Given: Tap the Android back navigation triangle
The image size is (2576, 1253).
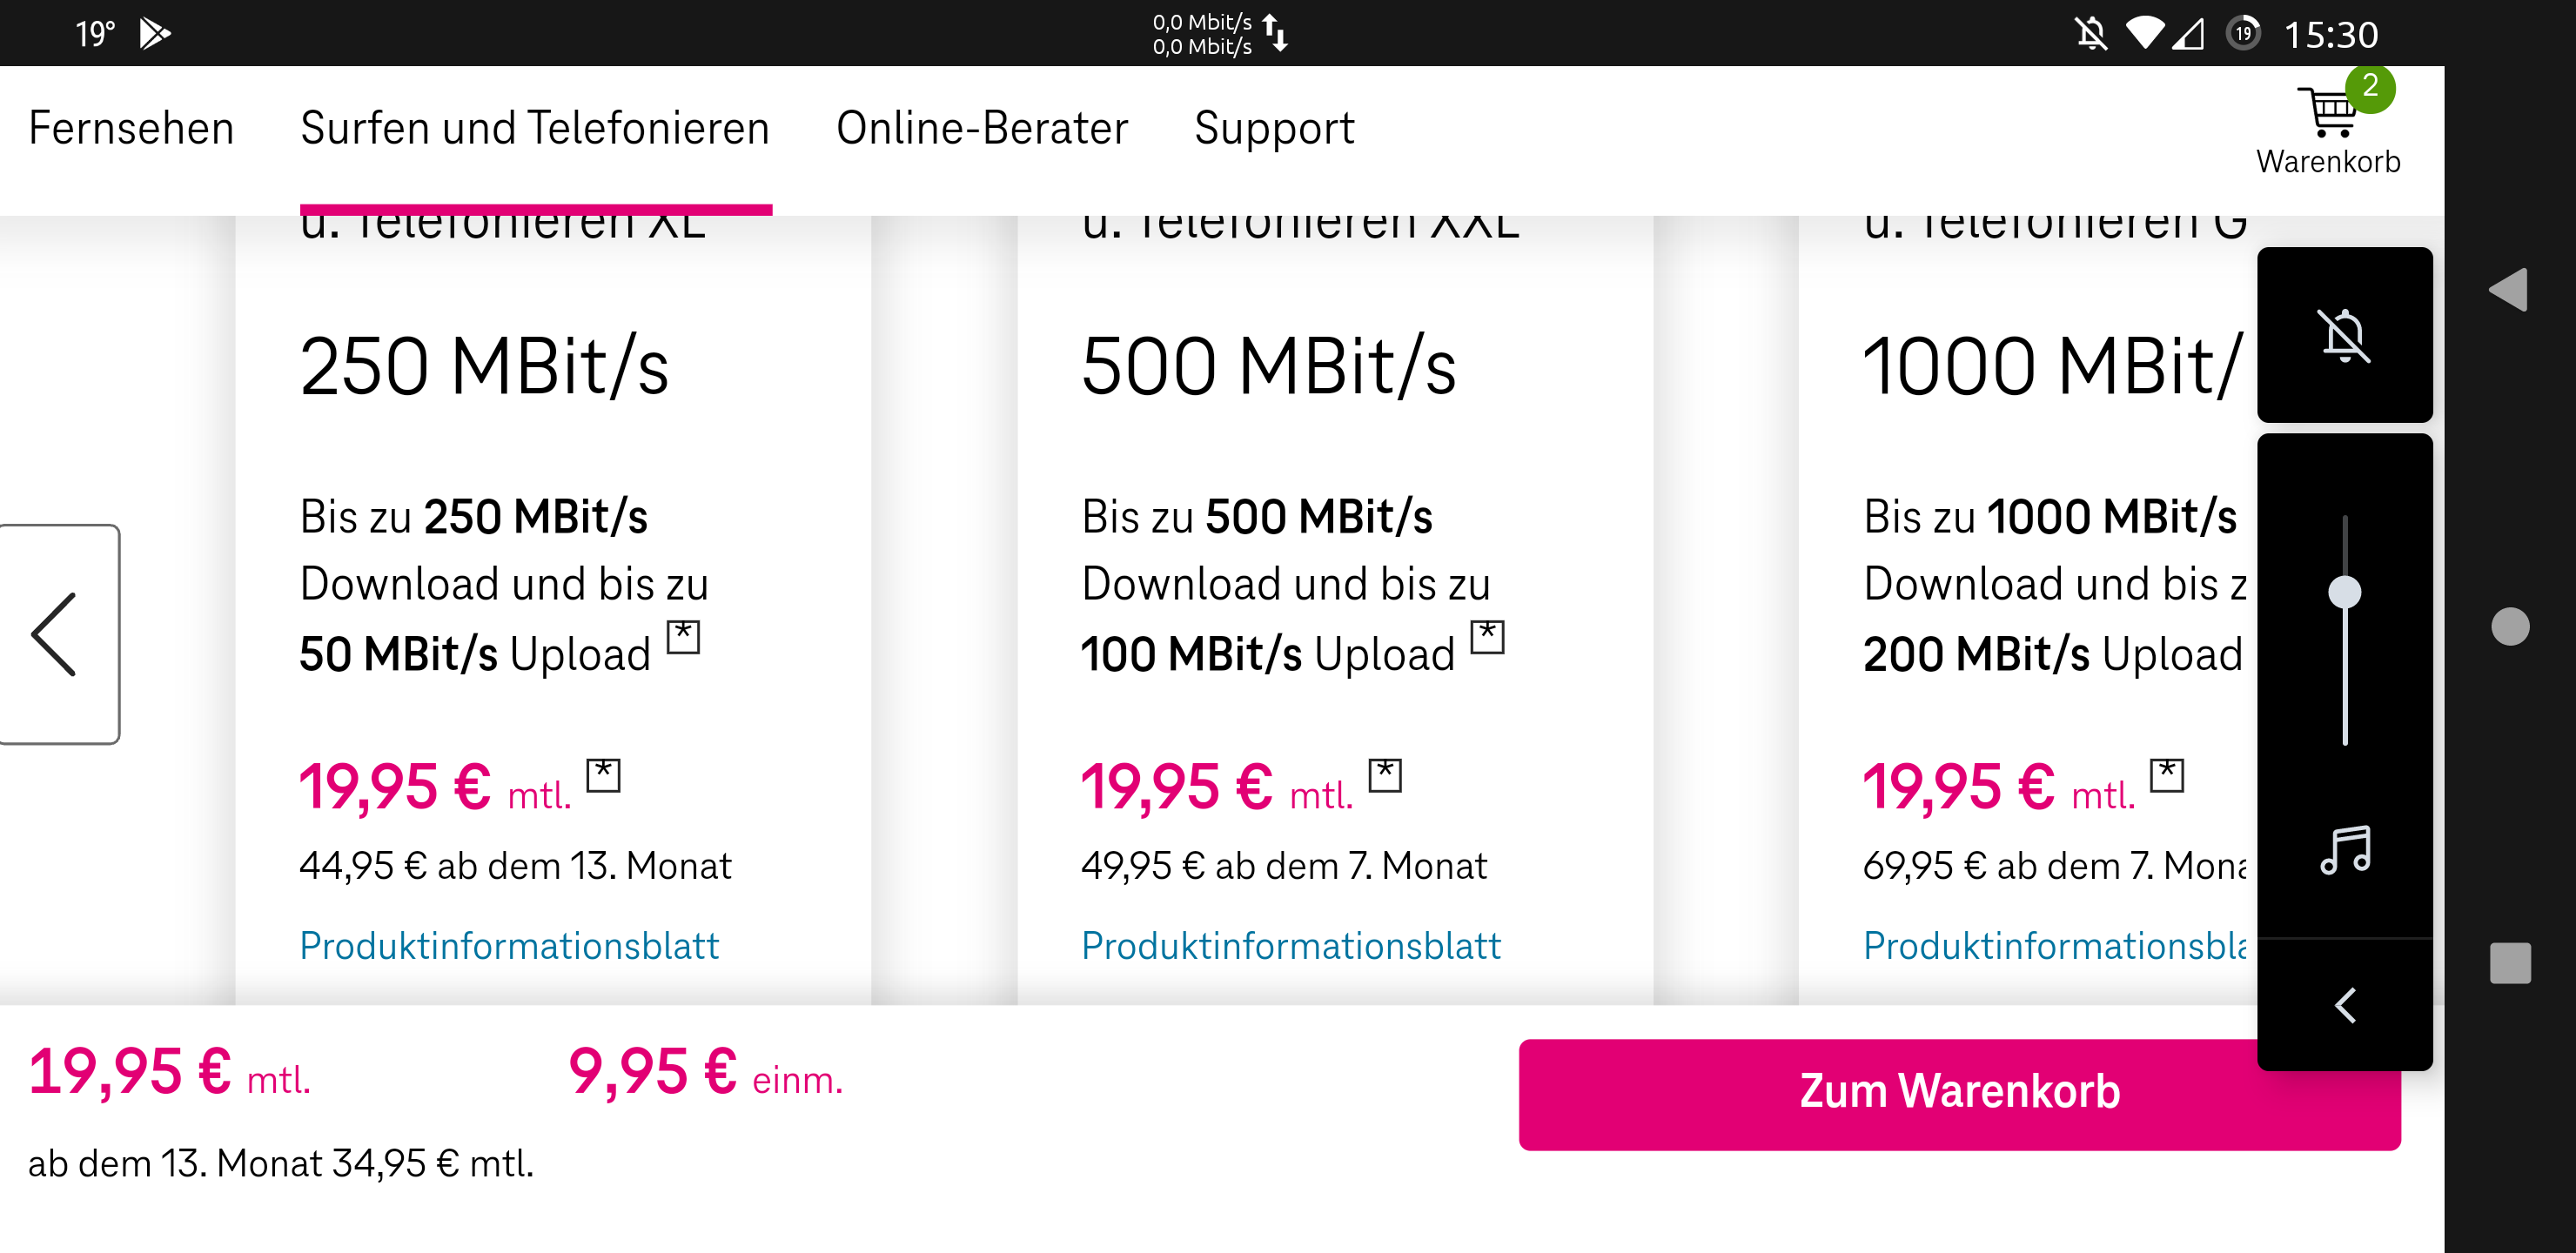Looking at the screenshot, I should click(x=2508, y=290).
